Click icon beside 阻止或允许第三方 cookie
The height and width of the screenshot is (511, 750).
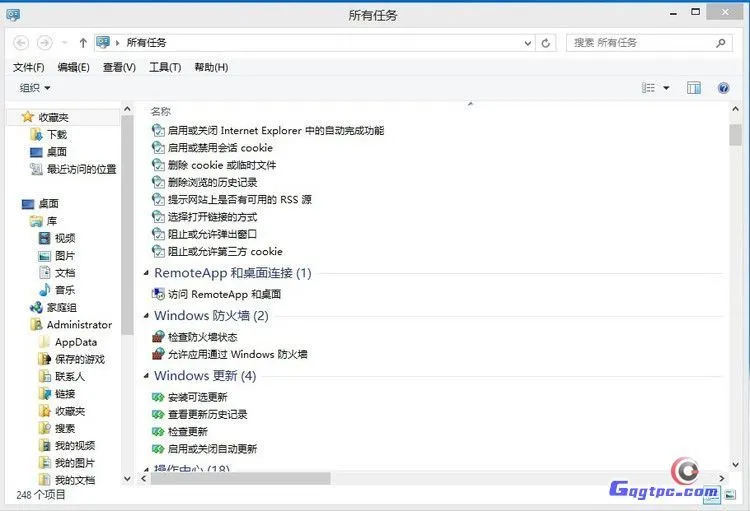(158, 251)
